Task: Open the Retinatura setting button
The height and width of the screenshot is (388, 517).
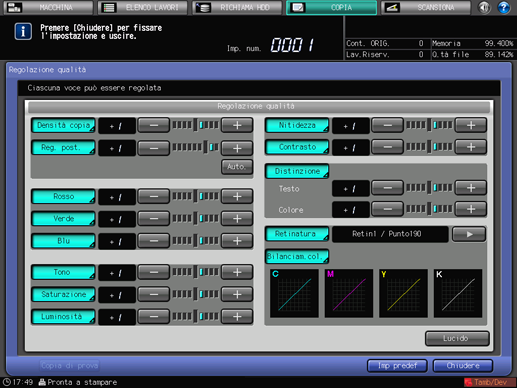Action: [x=297, y=234]
